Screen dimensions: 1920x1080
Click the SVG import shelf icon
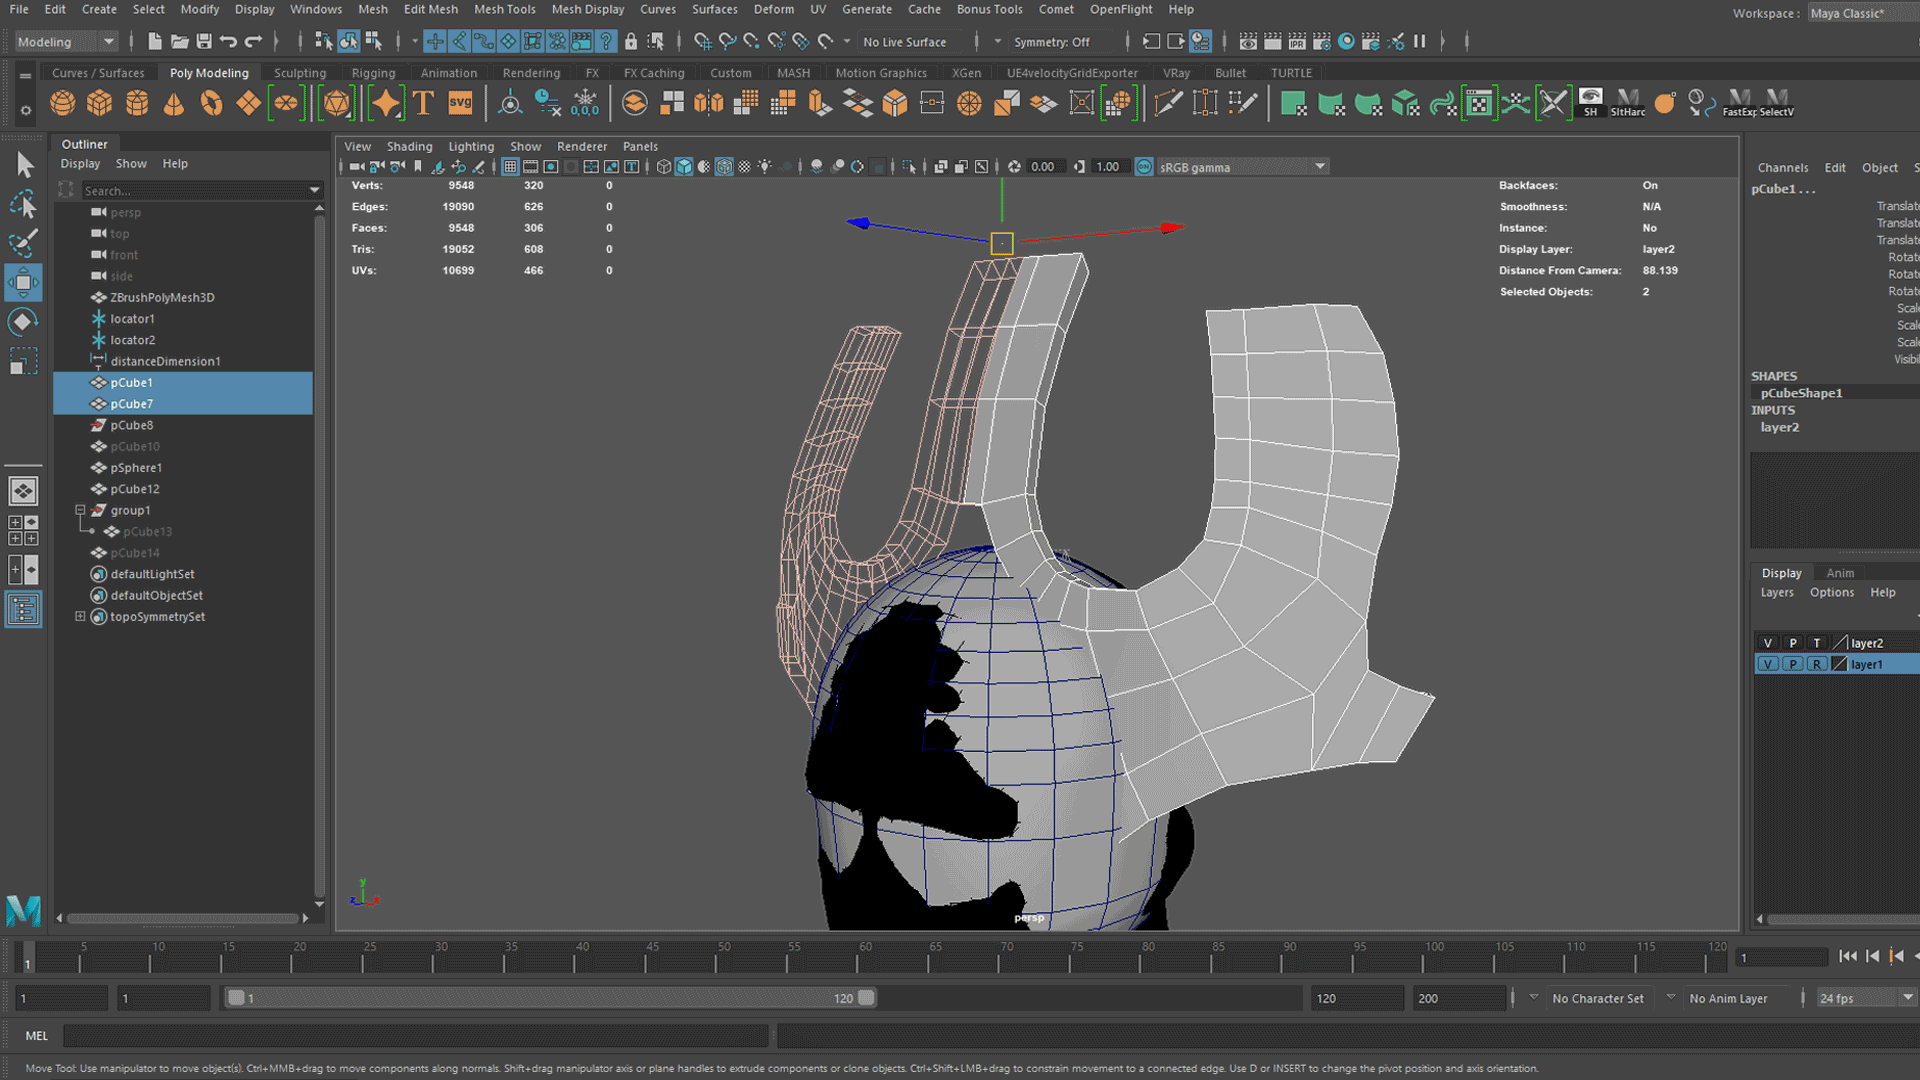pos(460,103)
